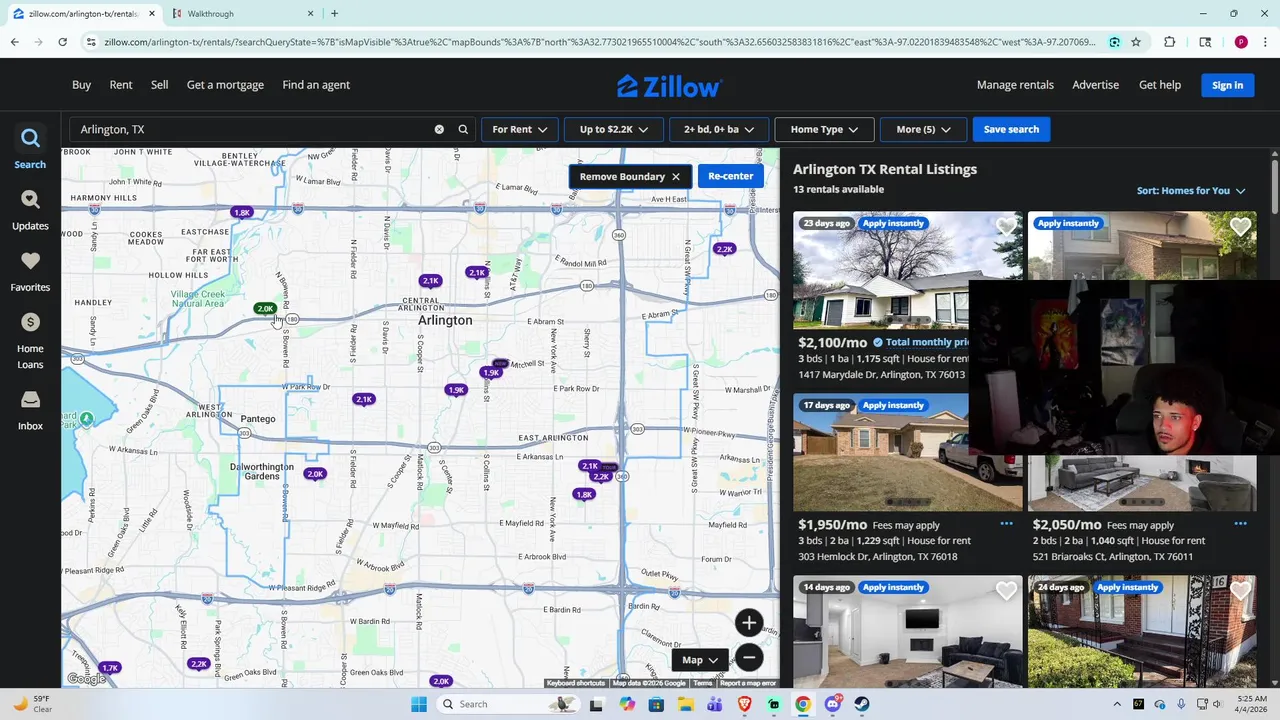The height and width of the screenshot is (720, 1280).
Task: Zoom out on the map
Action: (749, 658)
